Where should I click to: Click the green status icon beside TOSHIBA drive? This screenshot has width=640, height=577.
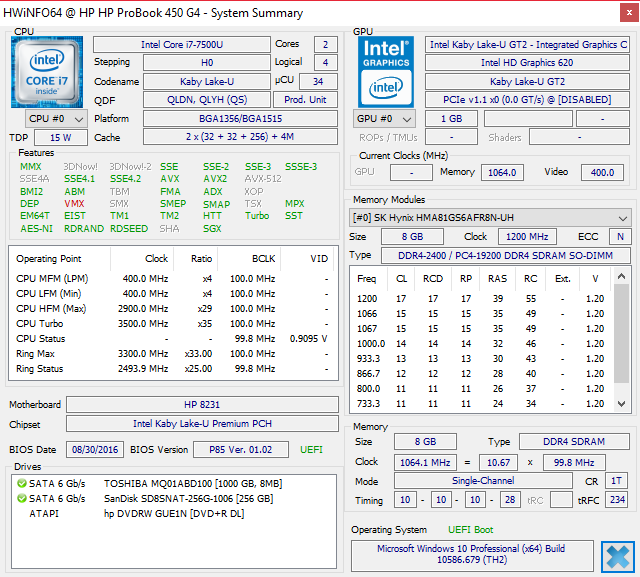click(x=22, y=484)
